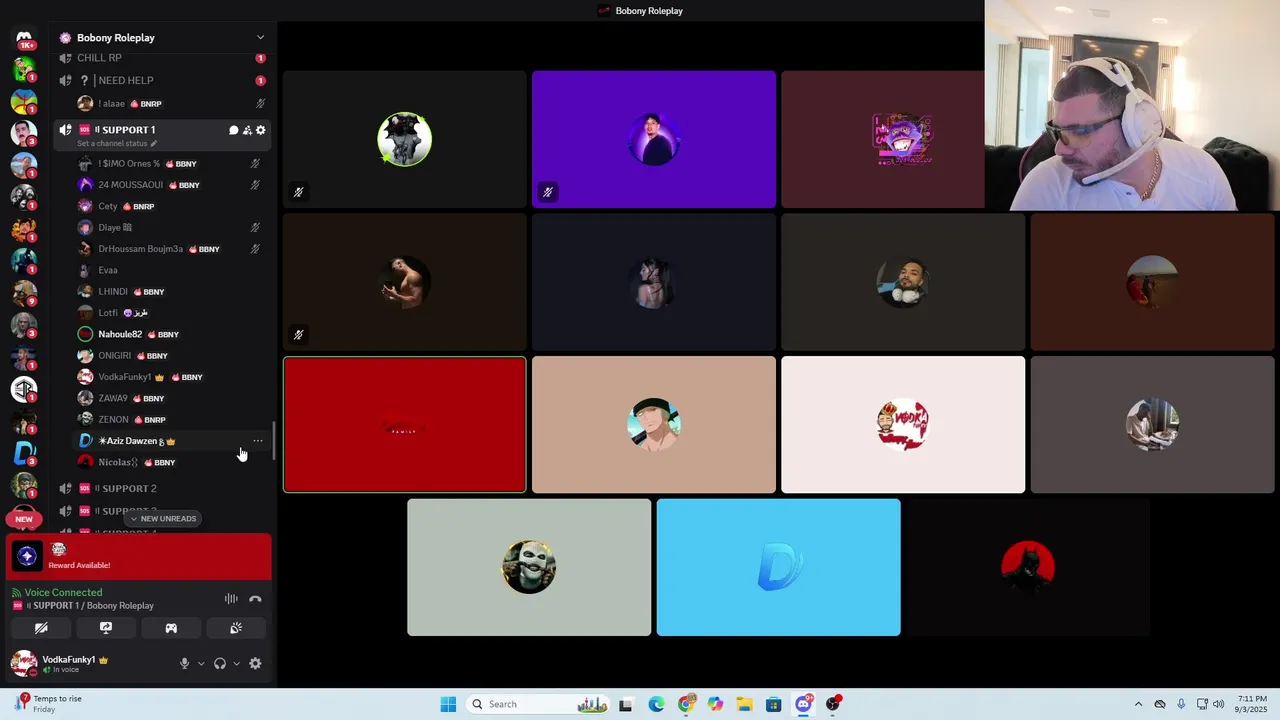Open OBS Studio from taskbar
The image size is (1280, 720).
pos(833,704)
